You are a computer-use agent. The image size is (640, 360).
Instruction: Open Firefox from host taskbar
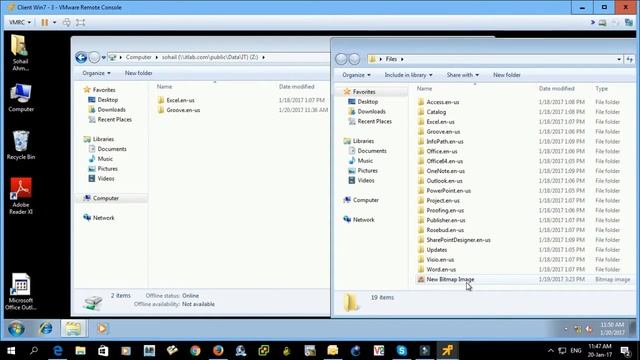coord(218,351)
